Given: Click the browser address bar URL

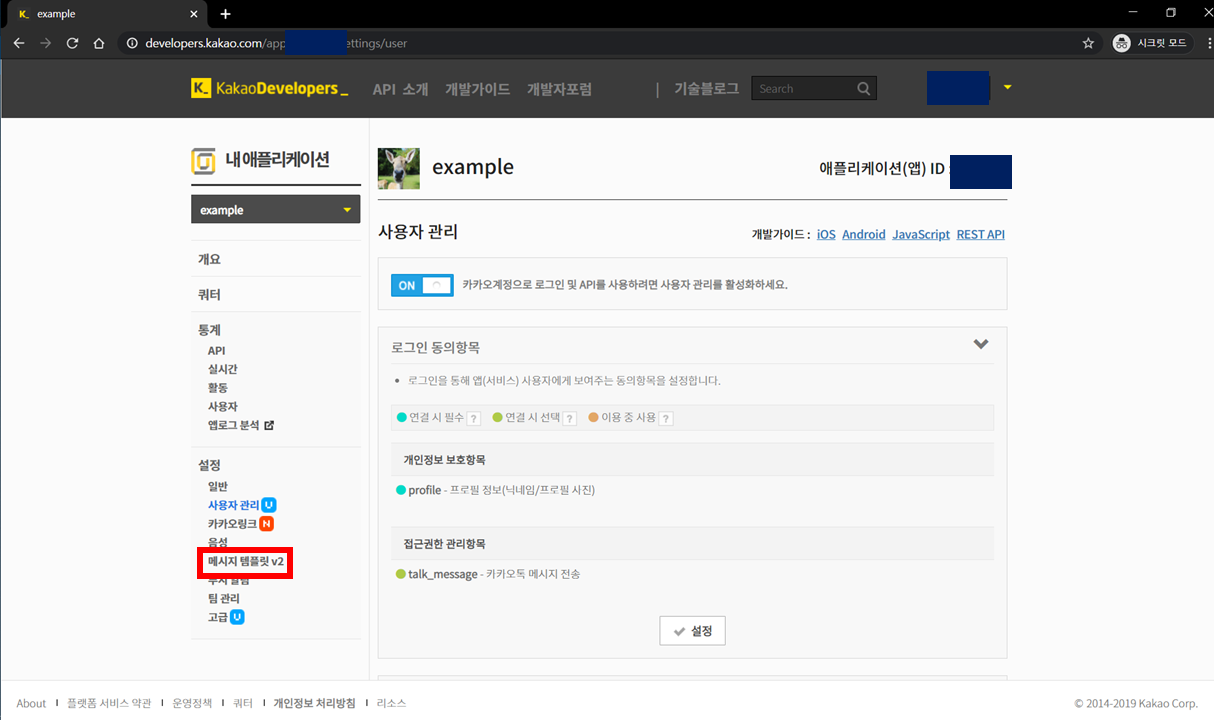Looking at the screenshot, I should pyautogui.click(x=276, y=44).
